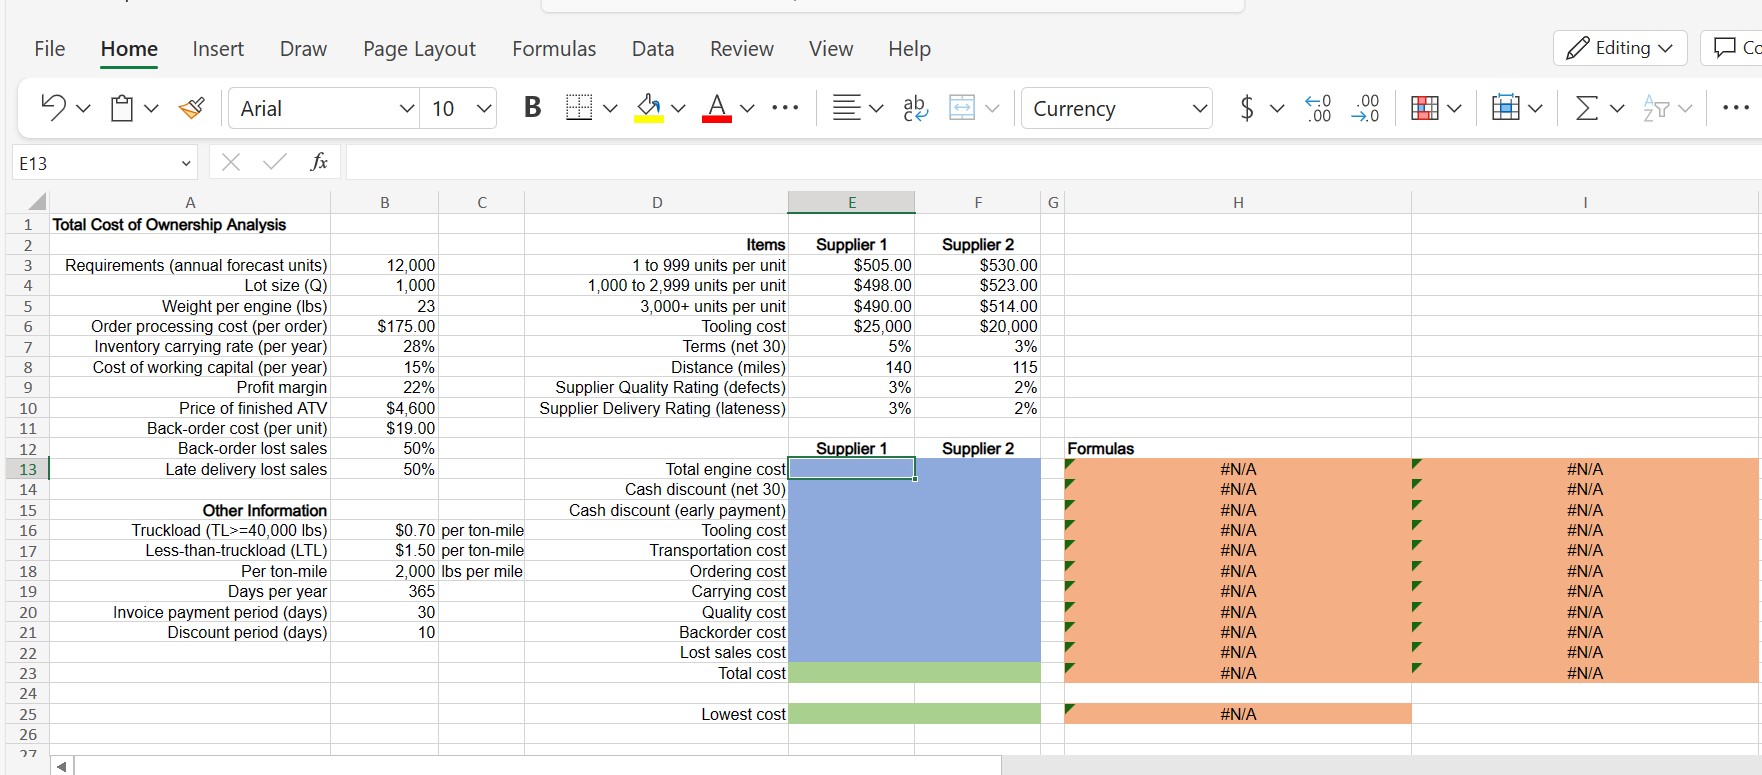Click the formula bar enter checkmark
Viewport: 1762px width, 775px height.
click(274, 162)
